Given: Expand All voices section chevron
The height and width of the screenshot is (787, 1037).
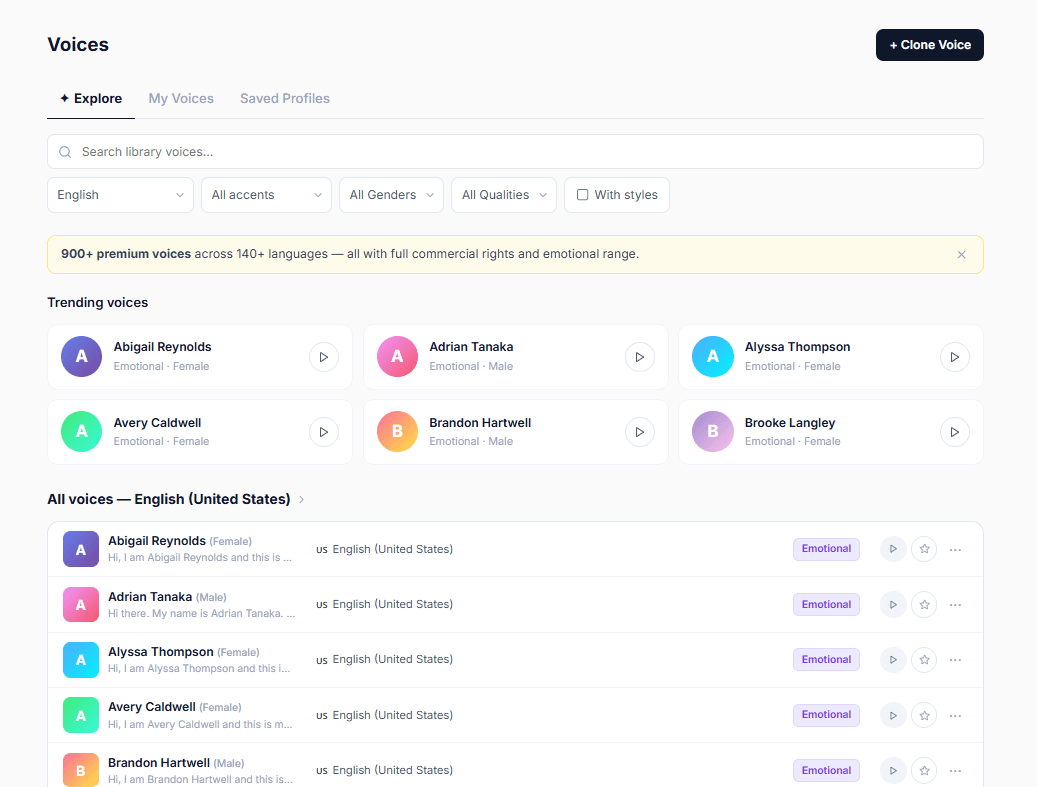Looking at the screenshot, I should 302,499.
